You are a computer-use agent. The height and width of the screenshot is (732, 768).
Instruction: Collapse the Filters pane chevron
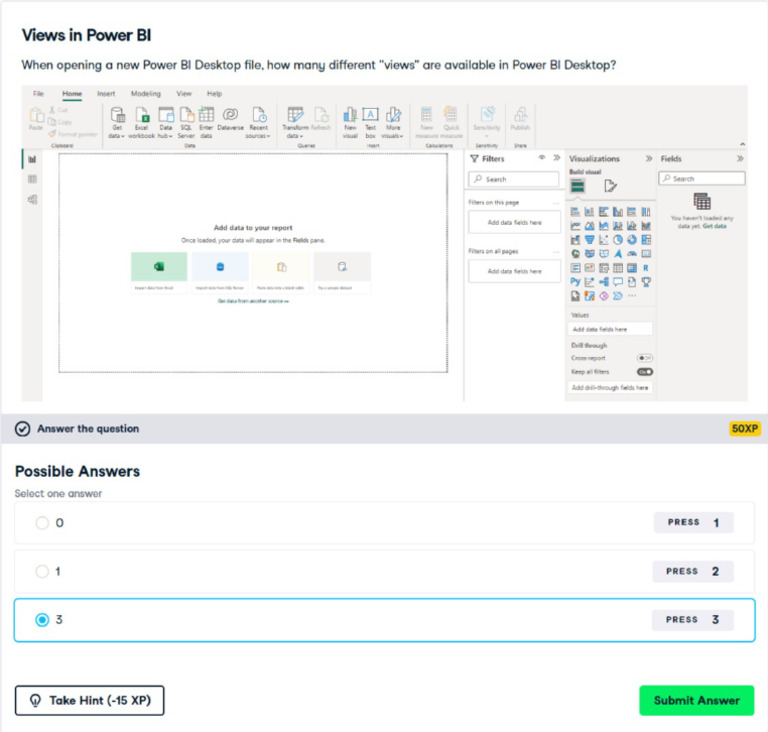tap(557, 158)
